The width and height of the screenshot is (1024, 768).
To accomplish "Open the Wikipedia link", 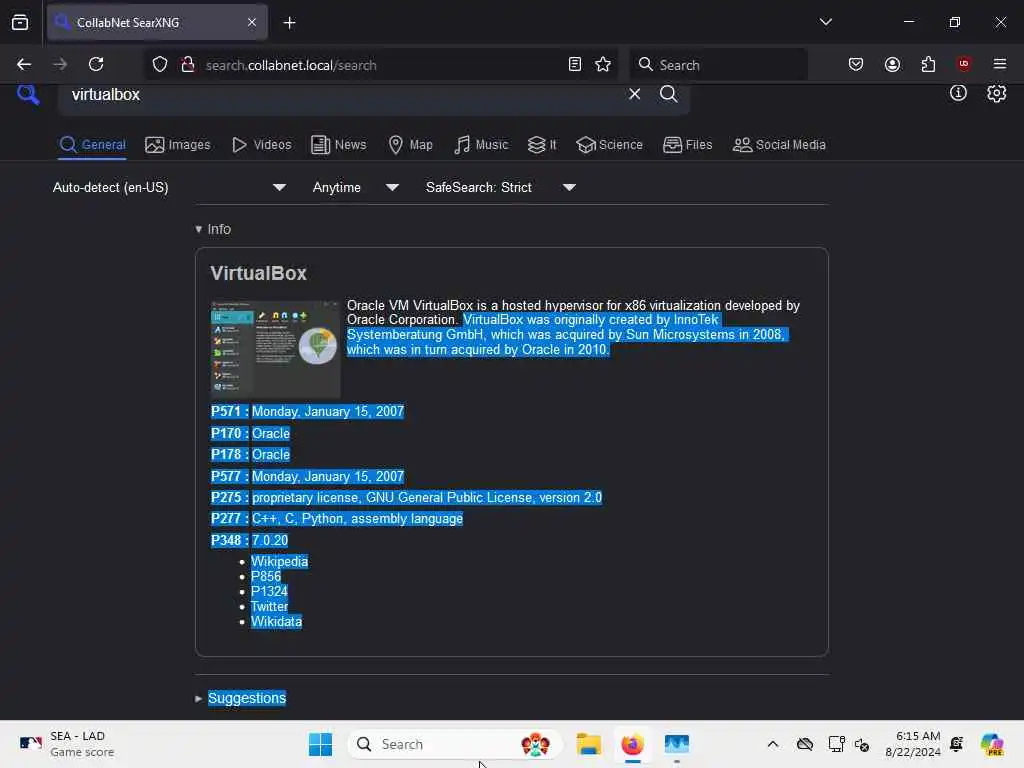I will pyautogui.click(x=280, y=562).
